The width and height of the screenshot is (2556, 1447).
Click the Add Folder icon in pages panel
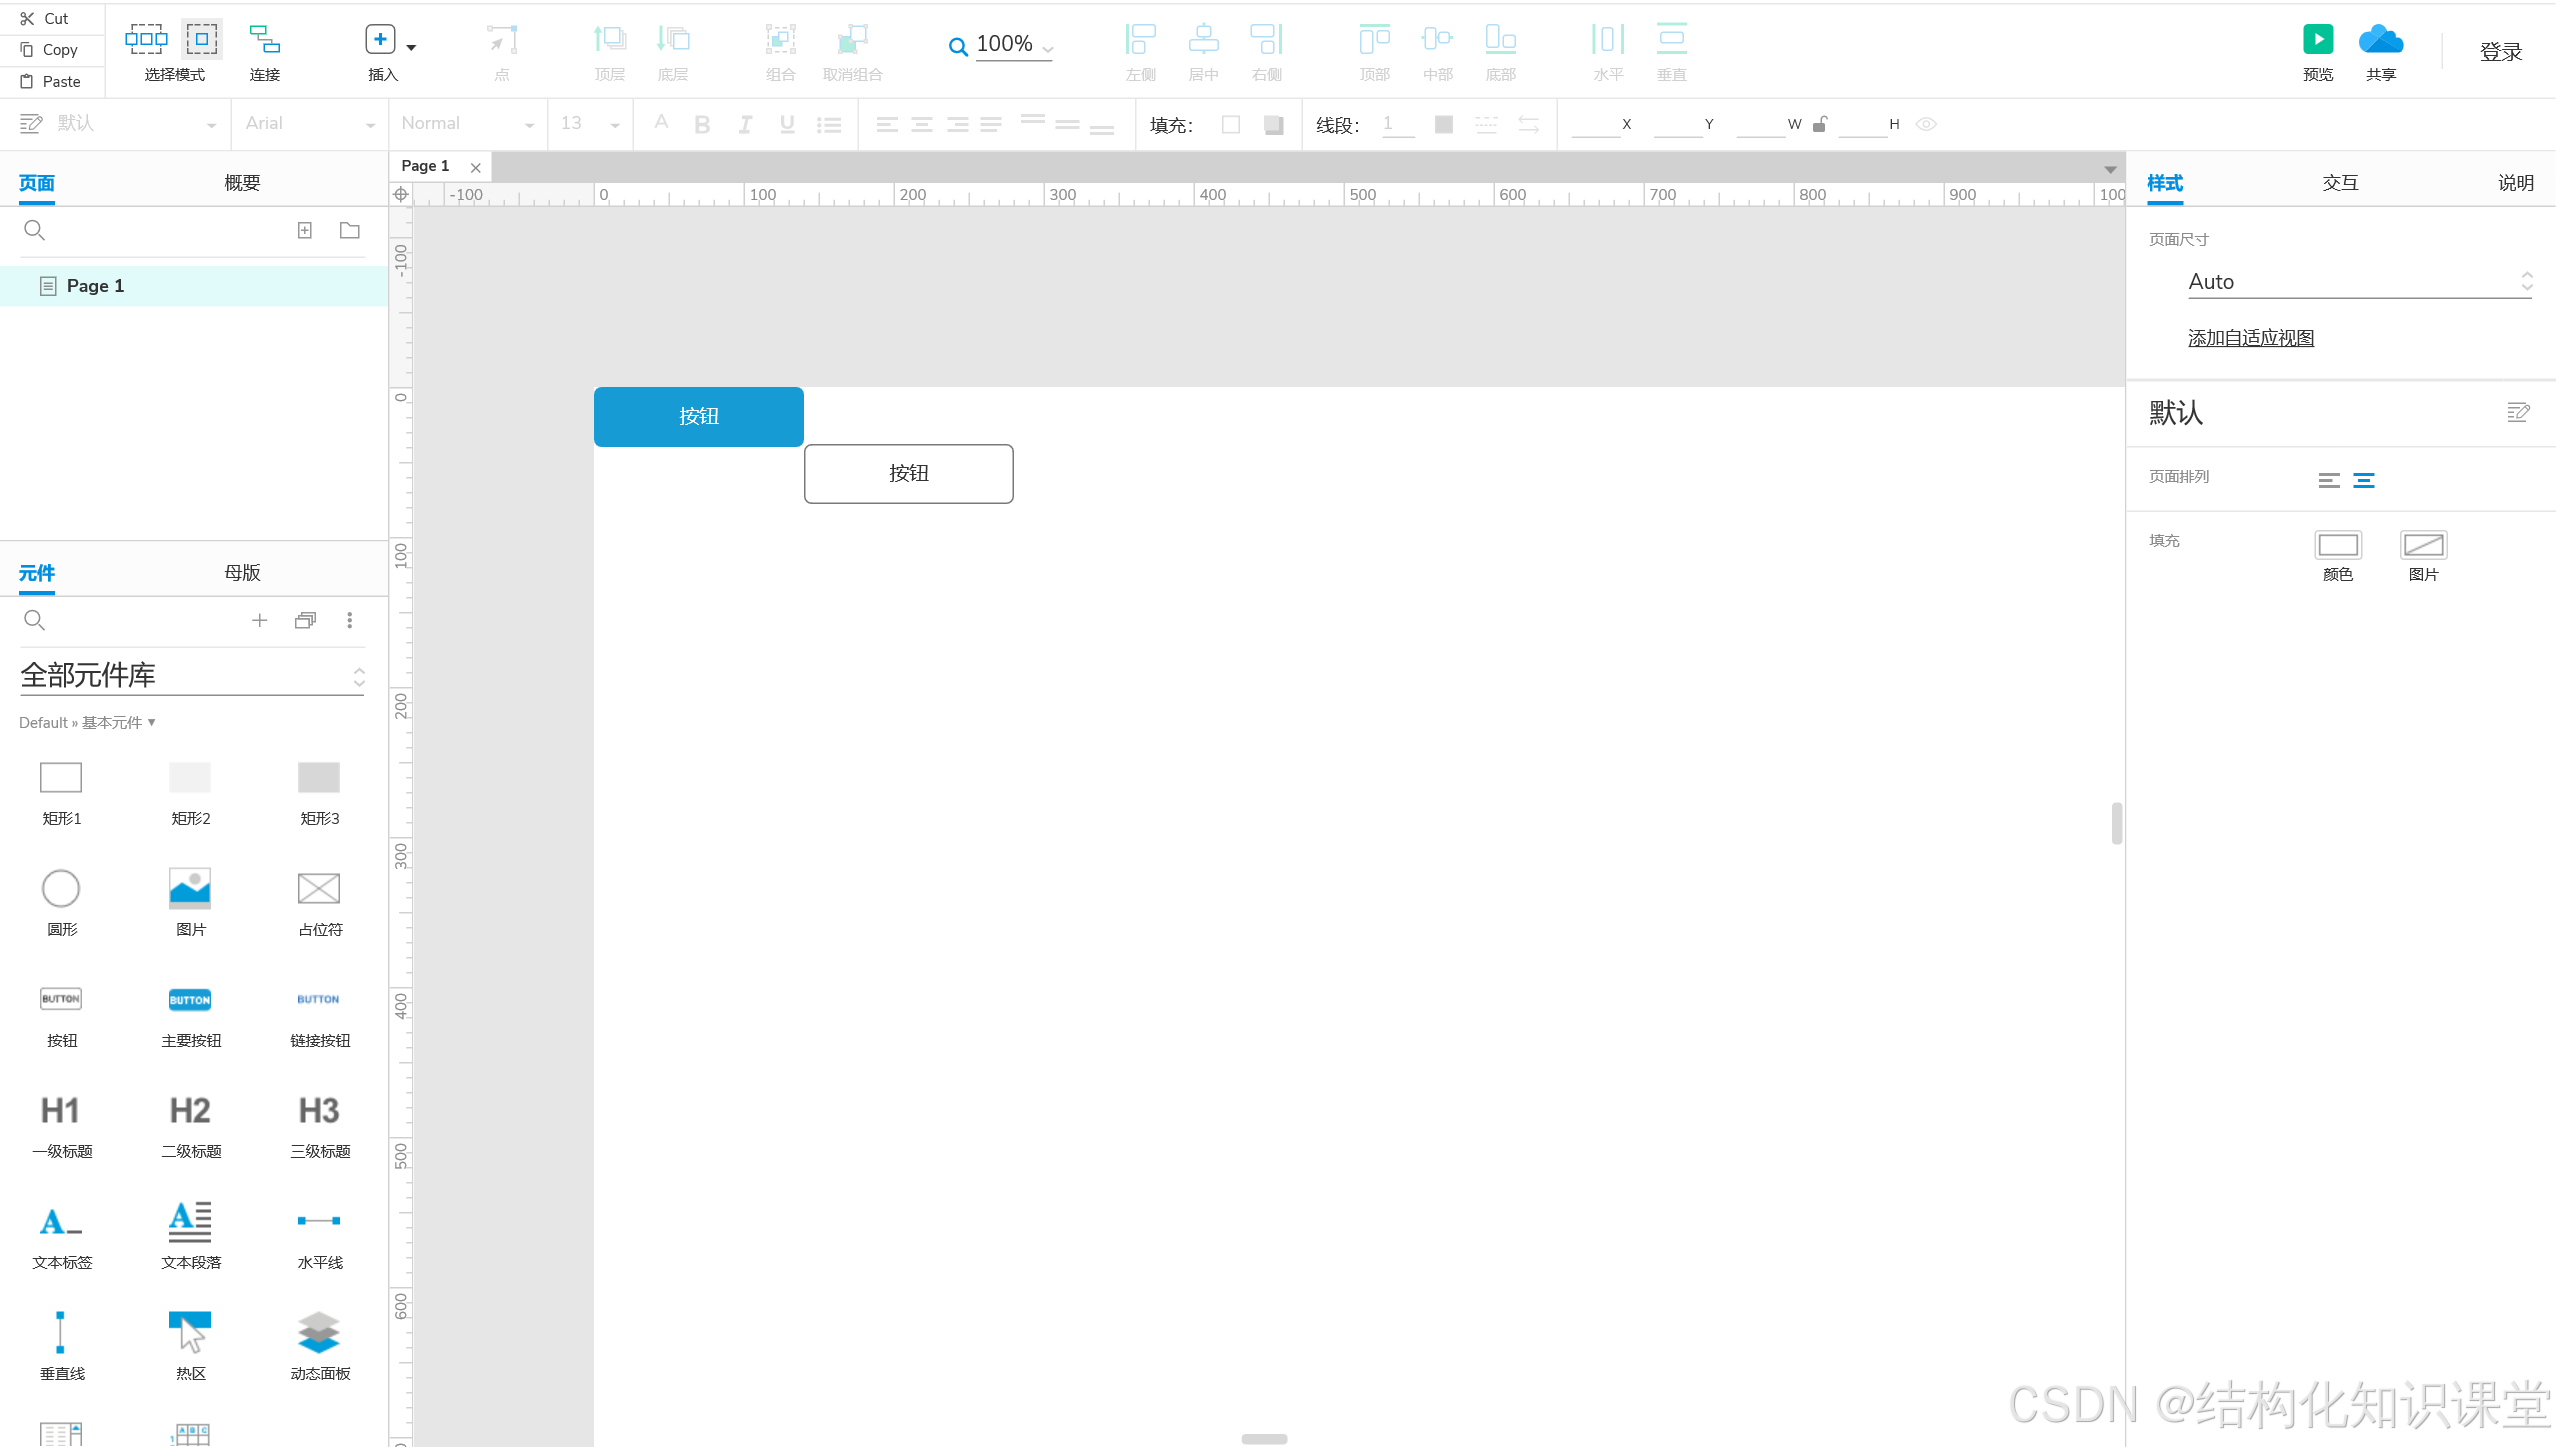[349, 231]
